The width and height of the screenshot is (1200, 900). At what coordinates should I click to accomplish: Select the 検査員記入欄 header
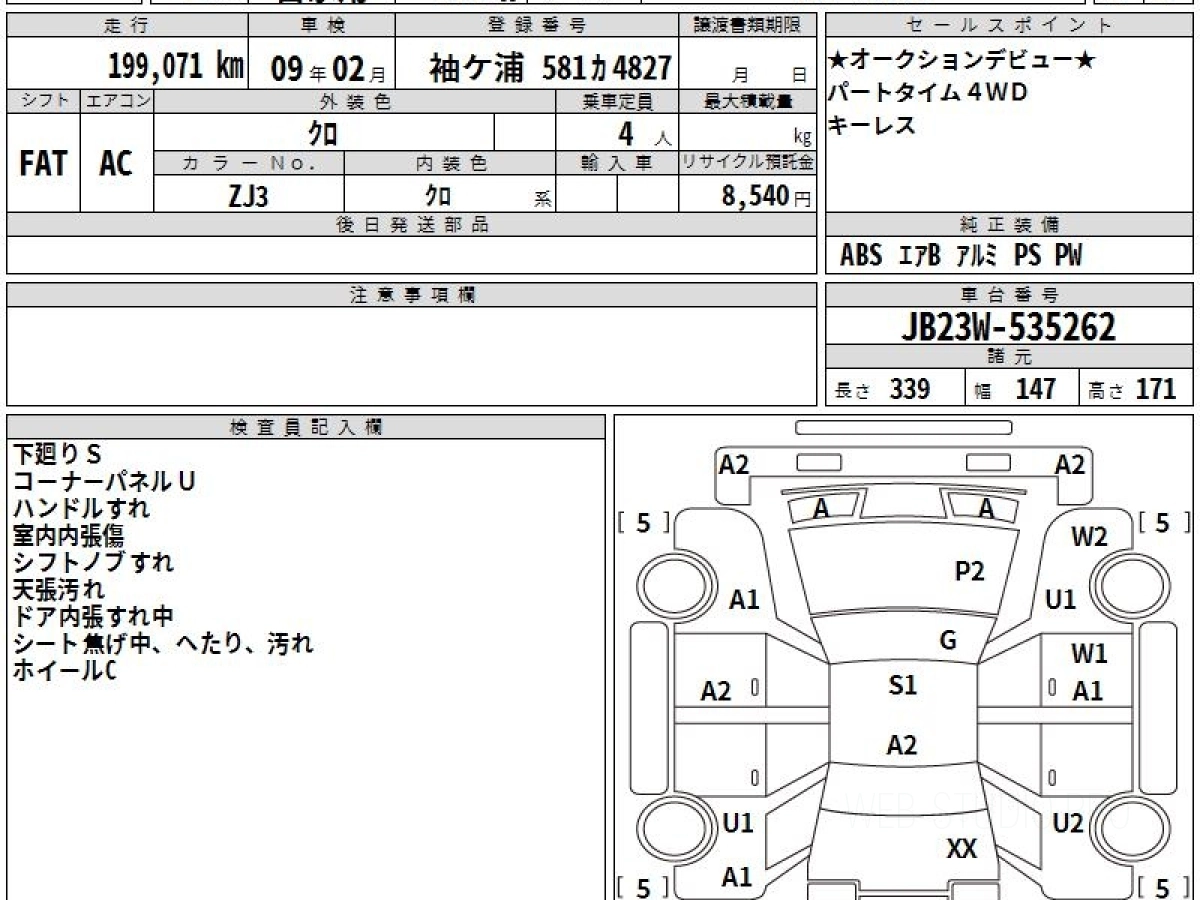pyautogui.click(x=306, y=427)
